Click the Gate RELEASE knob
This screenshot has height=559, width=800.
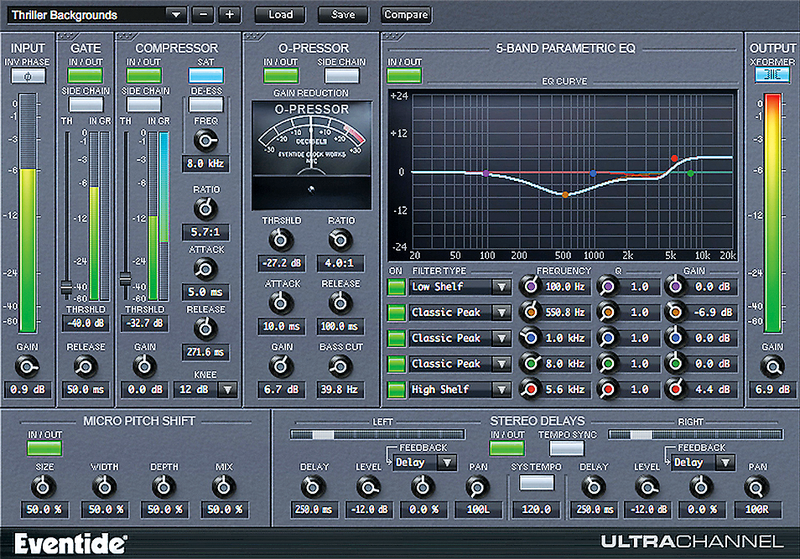[x=85, y=366]
